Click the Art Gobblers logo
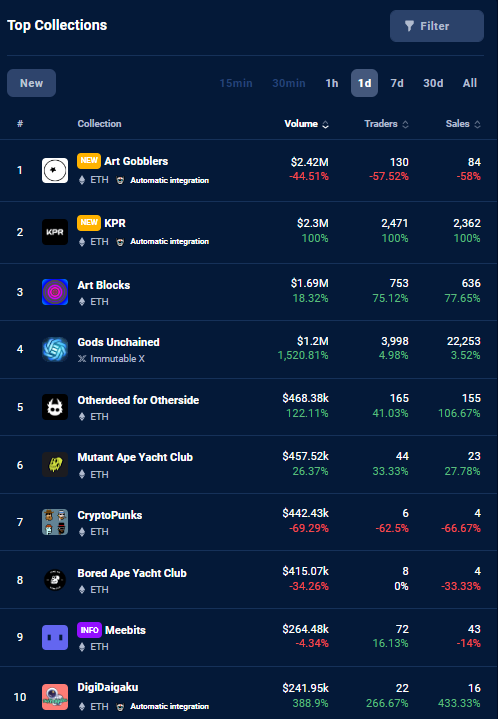Image resolution: width=498 pixels, height=719 pixels. (55, 170)
